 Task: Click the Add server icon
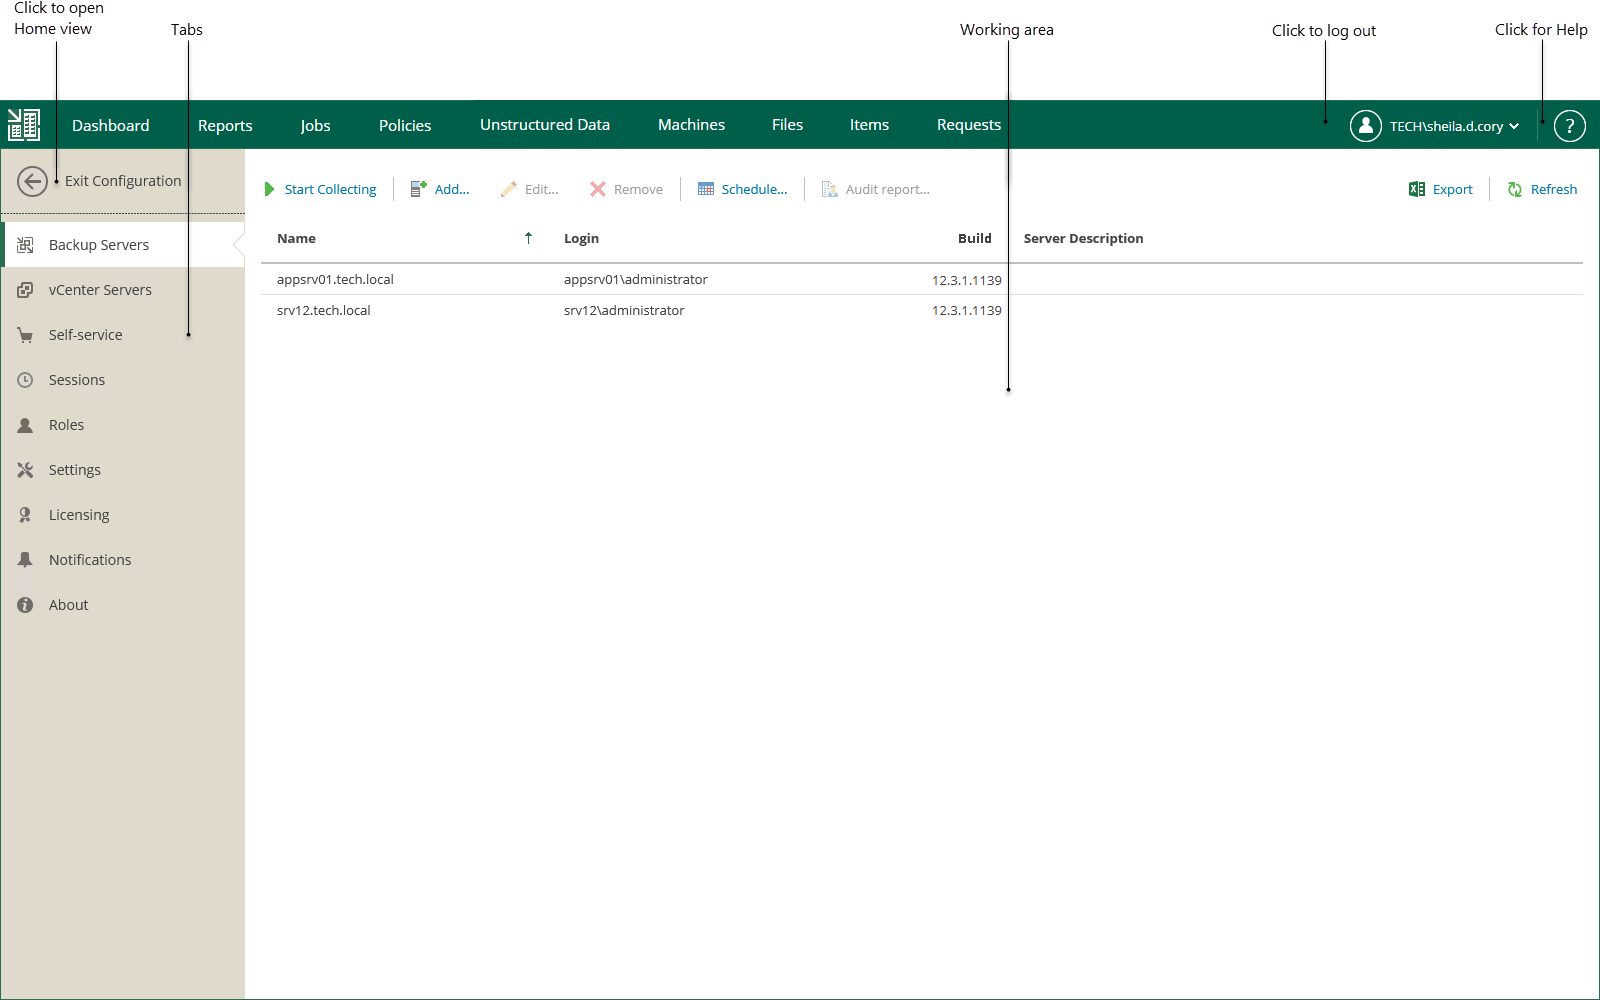(x=419, y=189)
